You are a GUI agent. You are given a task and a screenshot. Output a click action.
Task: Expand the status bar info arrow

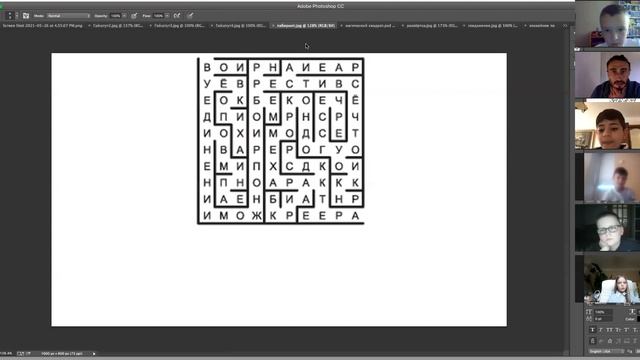tap(94, 353)
